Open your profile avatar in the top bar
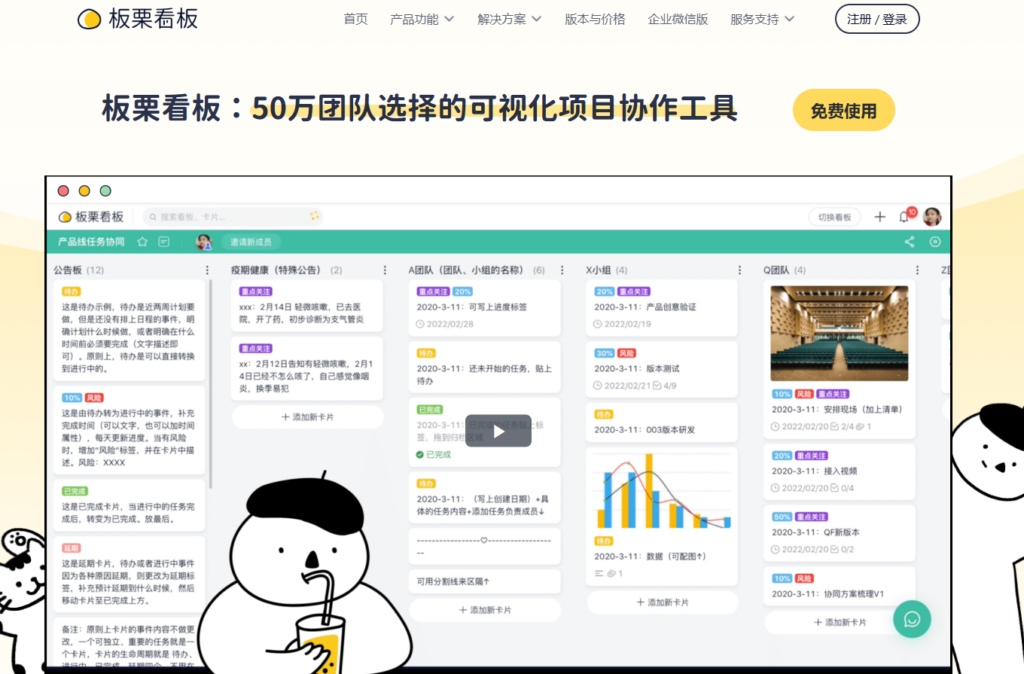The width and height of the screenshot is (1024, 674). coord(930,216)
